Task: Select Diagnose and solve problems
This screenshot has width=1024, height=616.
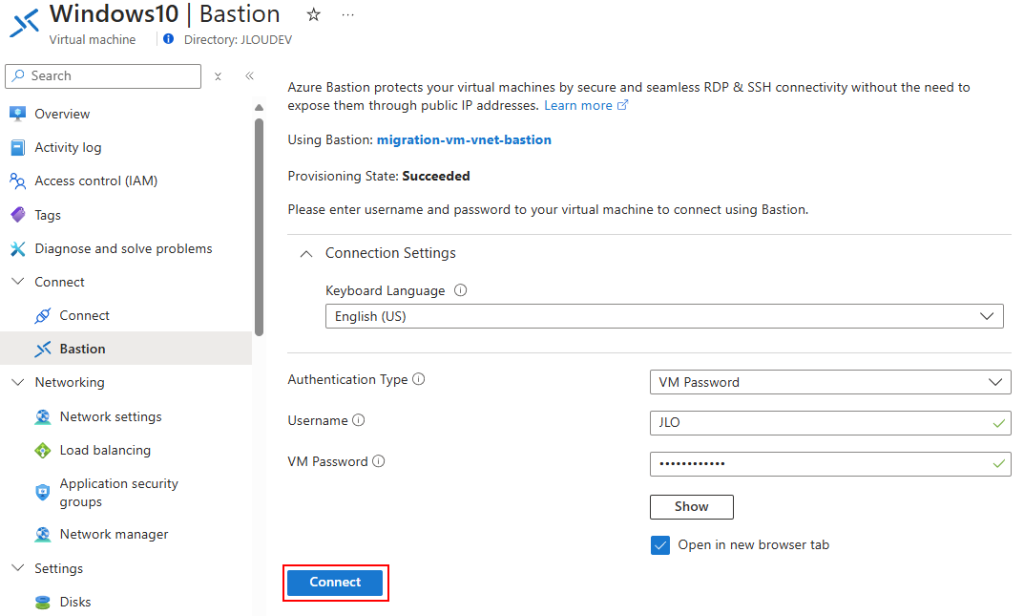Action: tap(123, 248)
